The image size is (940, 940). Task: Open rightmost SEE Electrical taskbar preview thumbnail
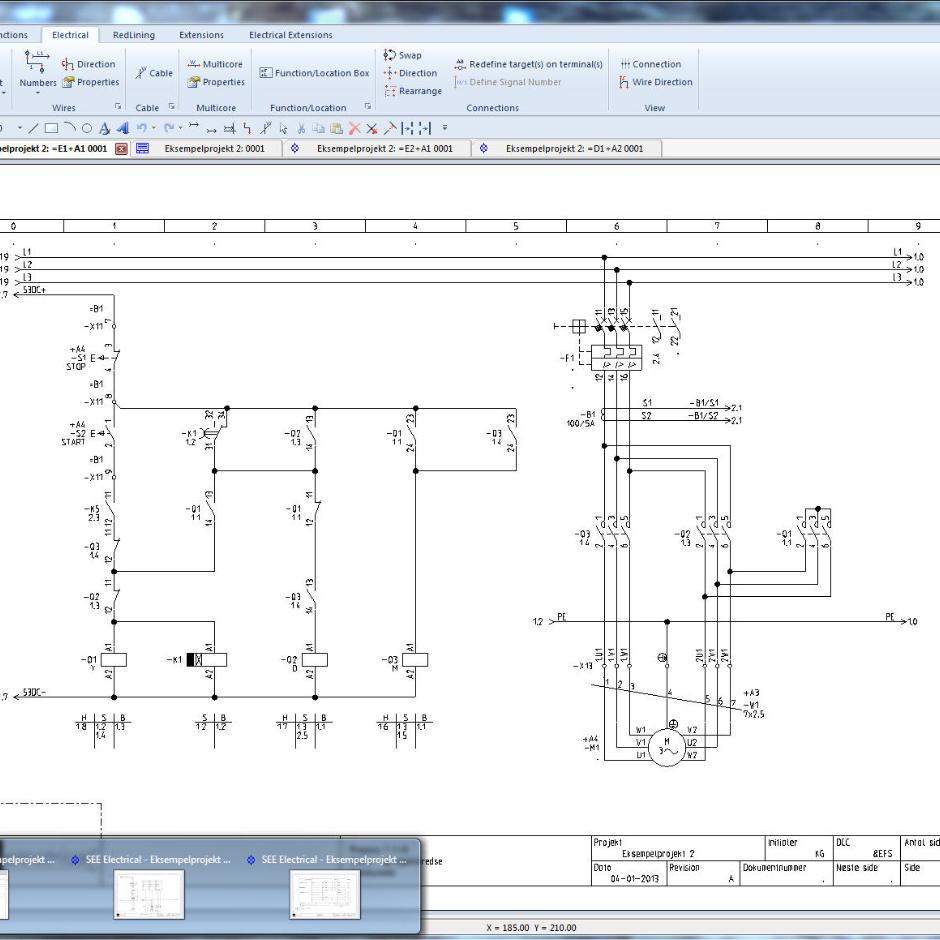pyautogui.click(x=325, y=894)
